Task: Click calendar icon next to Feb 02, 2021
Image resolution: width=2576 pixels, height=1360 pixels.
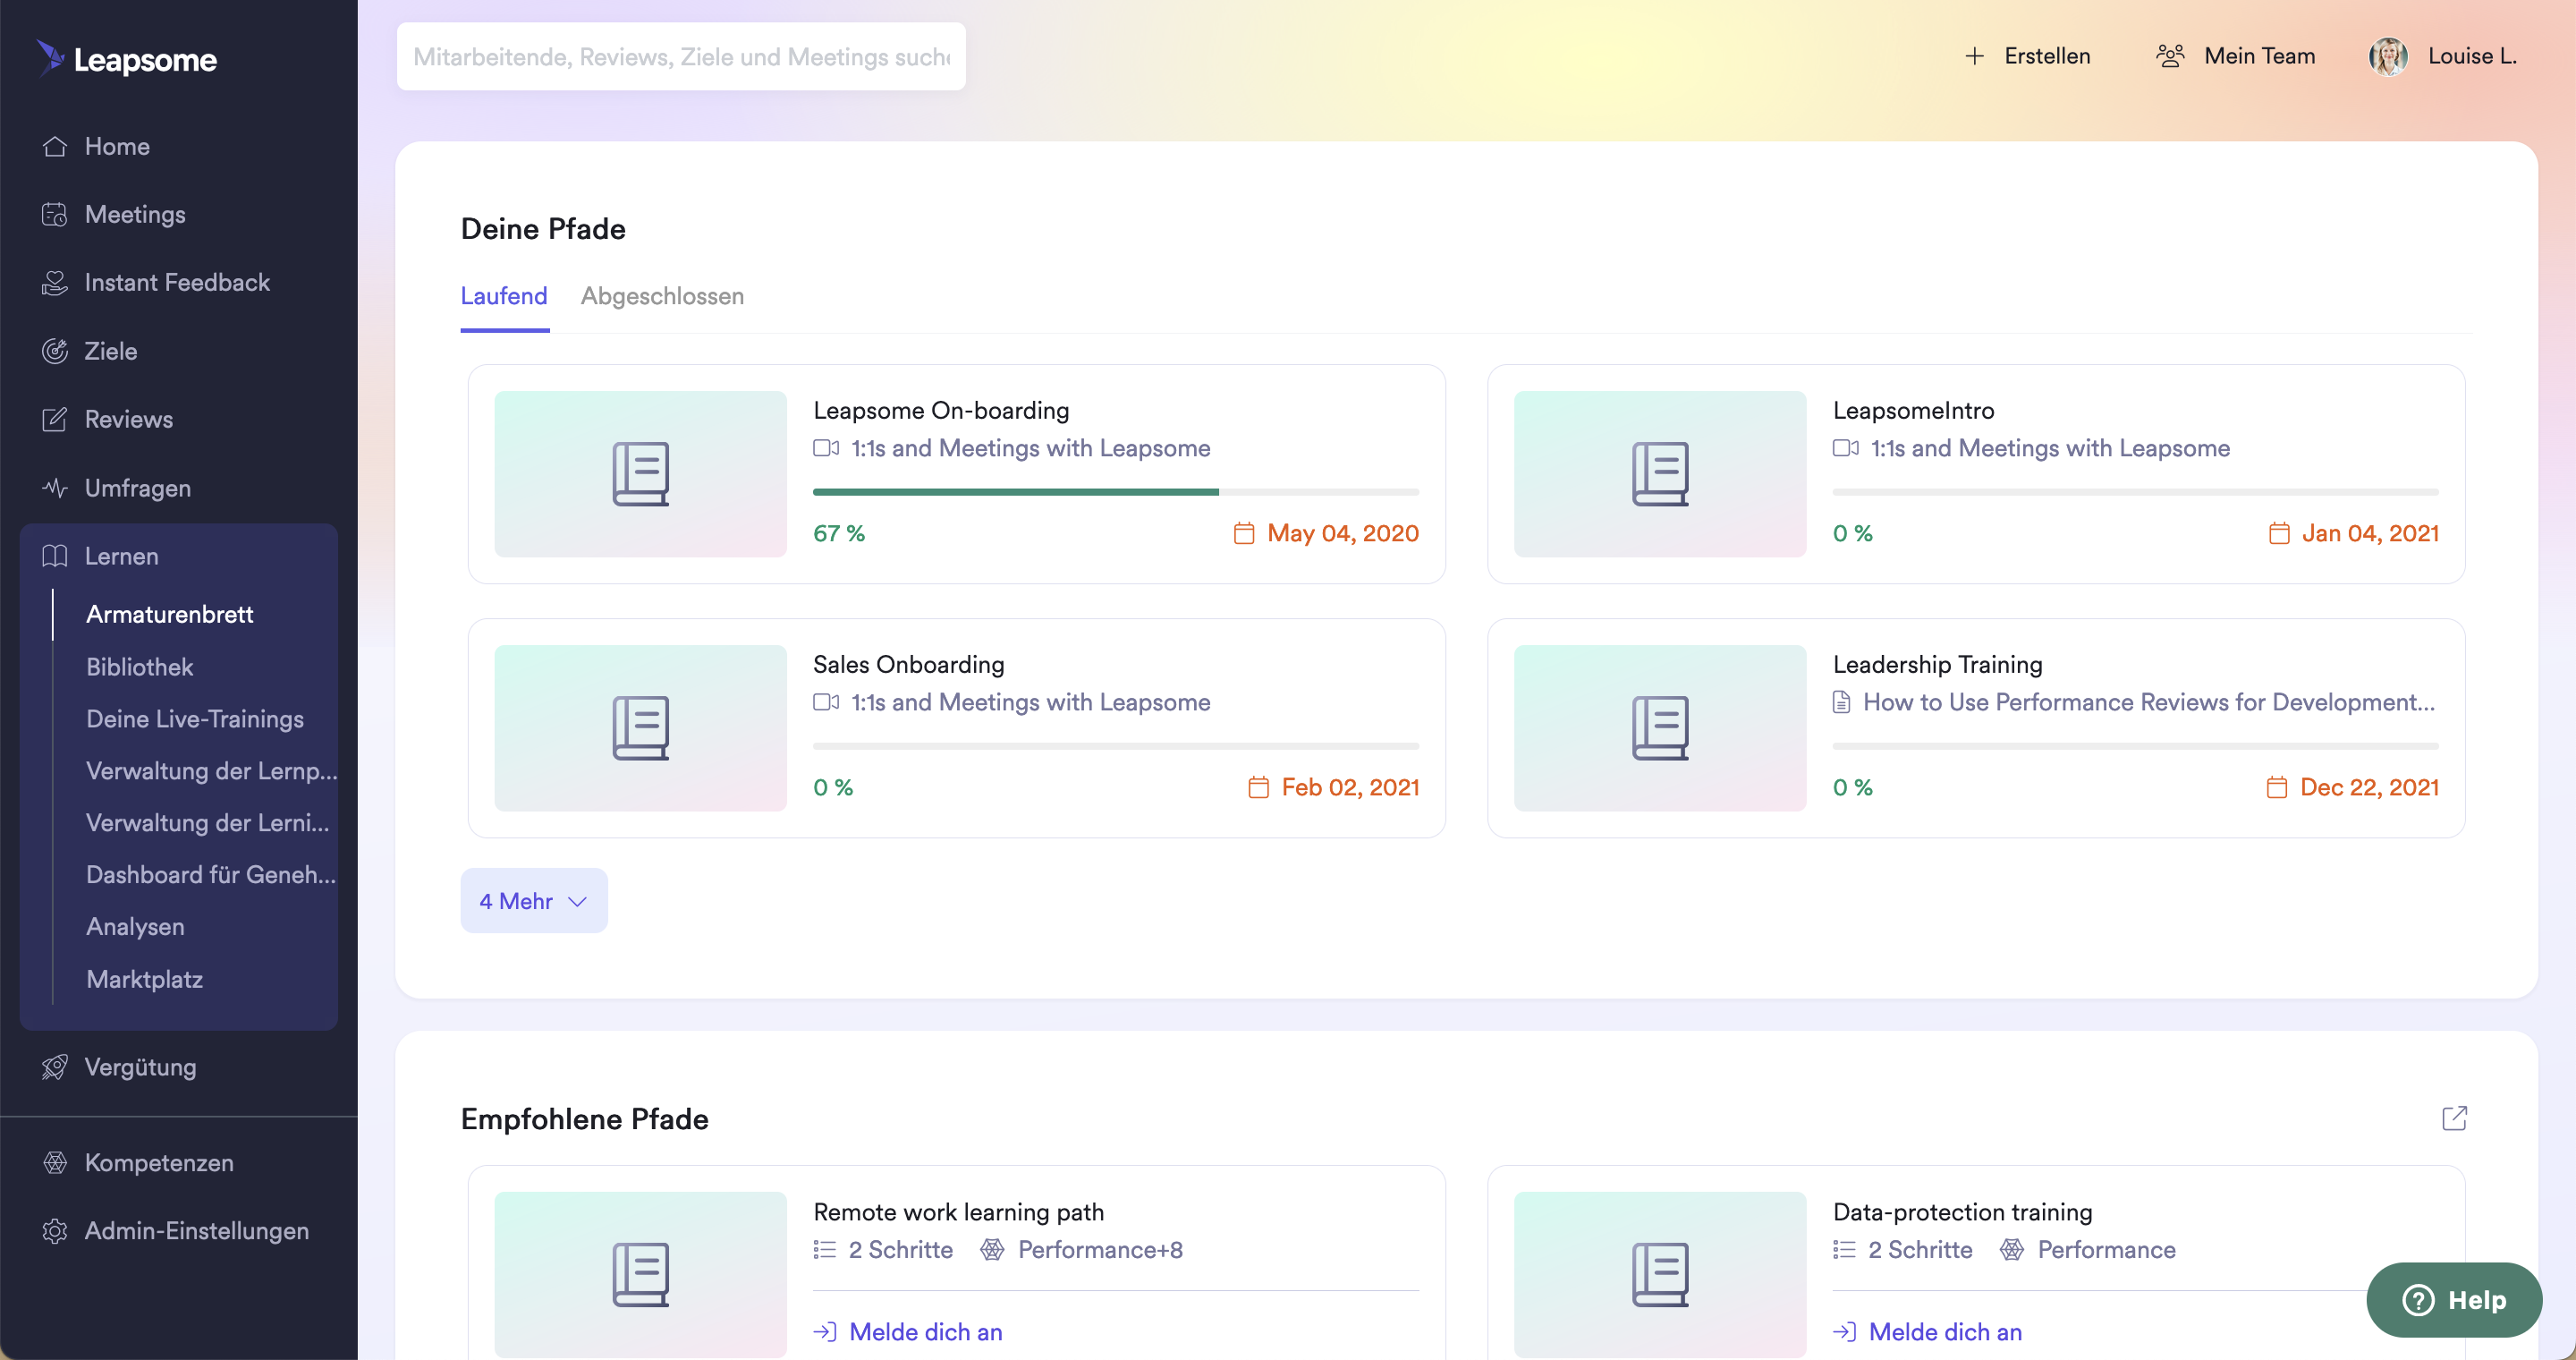Action: click(1259, 787)
